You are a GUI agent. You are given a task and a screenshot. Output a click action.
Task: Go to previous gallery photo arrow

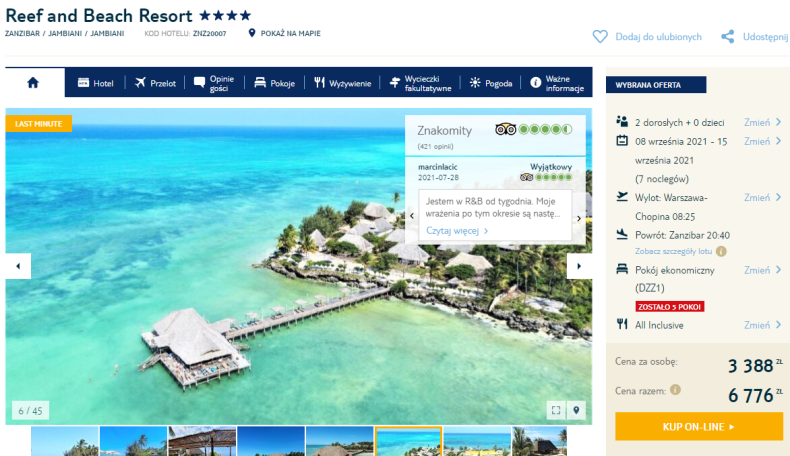[18, 266]
